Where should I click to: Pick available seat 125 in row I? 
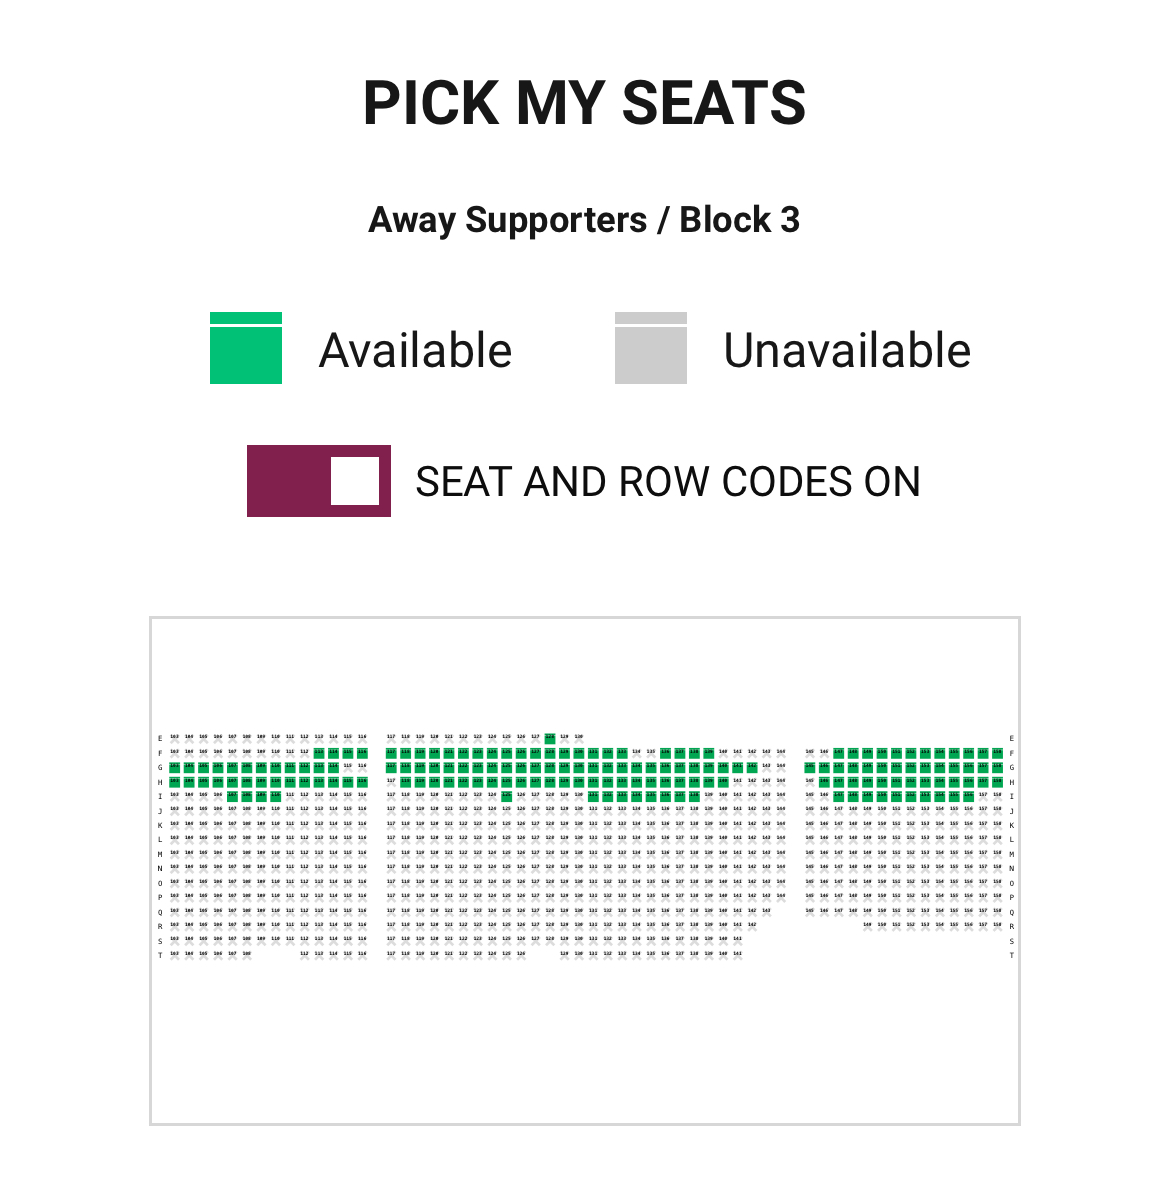[x=506, y=797]
